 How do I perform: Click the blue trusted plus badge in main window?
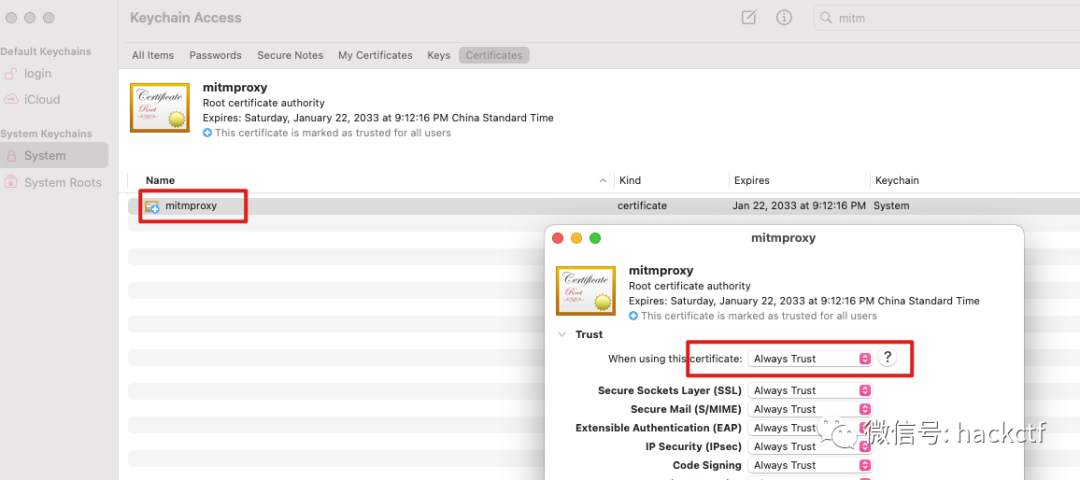point(207,133)
